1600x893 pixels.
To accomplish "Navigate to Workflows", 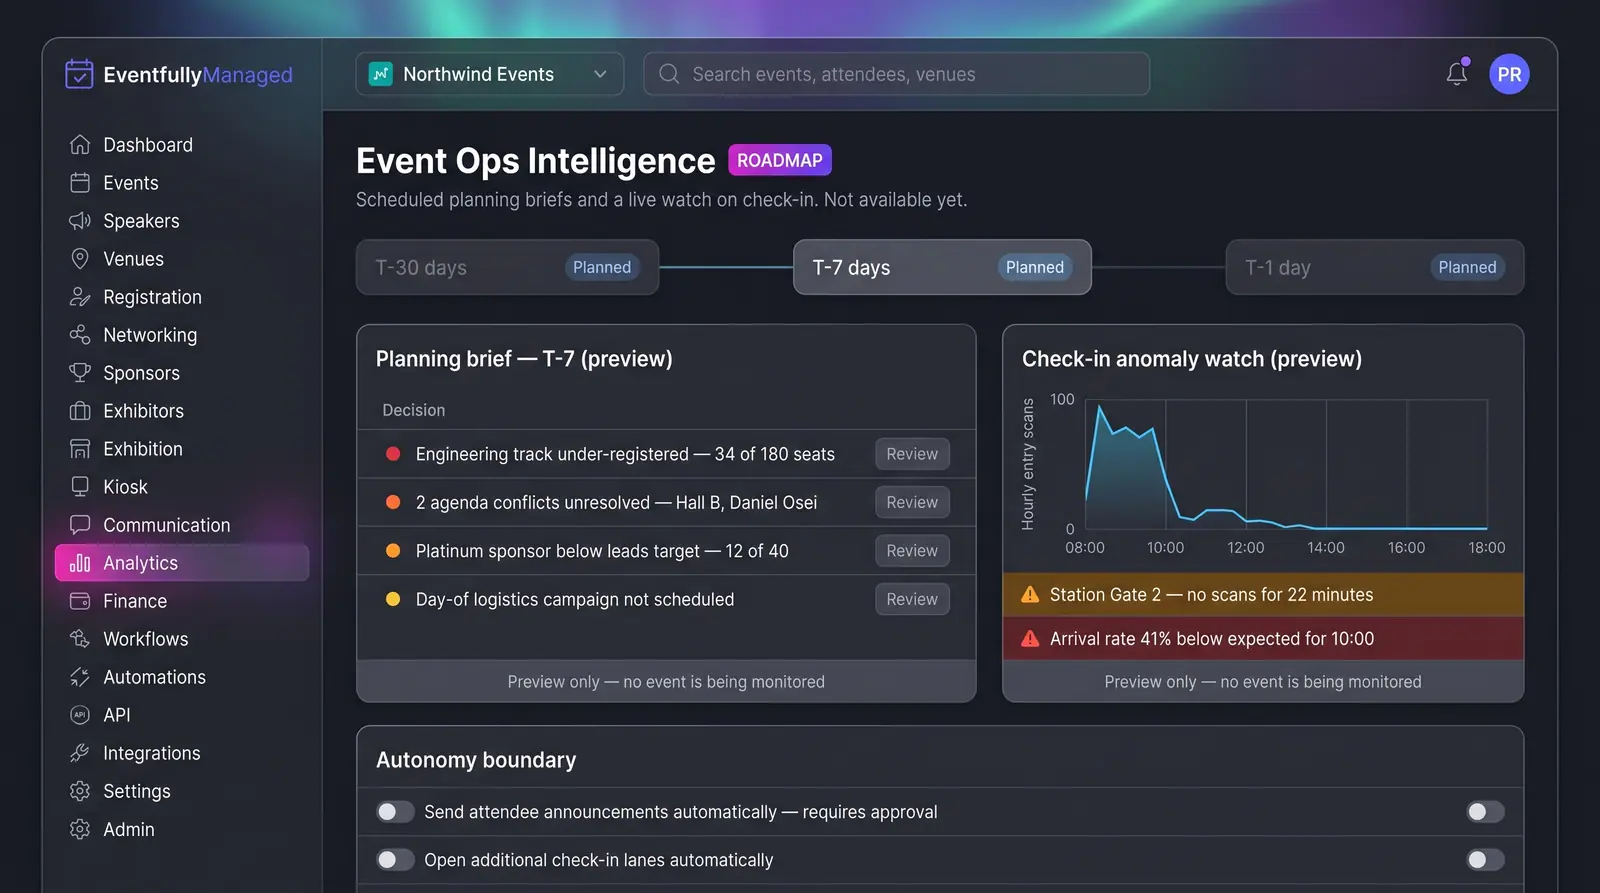I will coord(182,639).
